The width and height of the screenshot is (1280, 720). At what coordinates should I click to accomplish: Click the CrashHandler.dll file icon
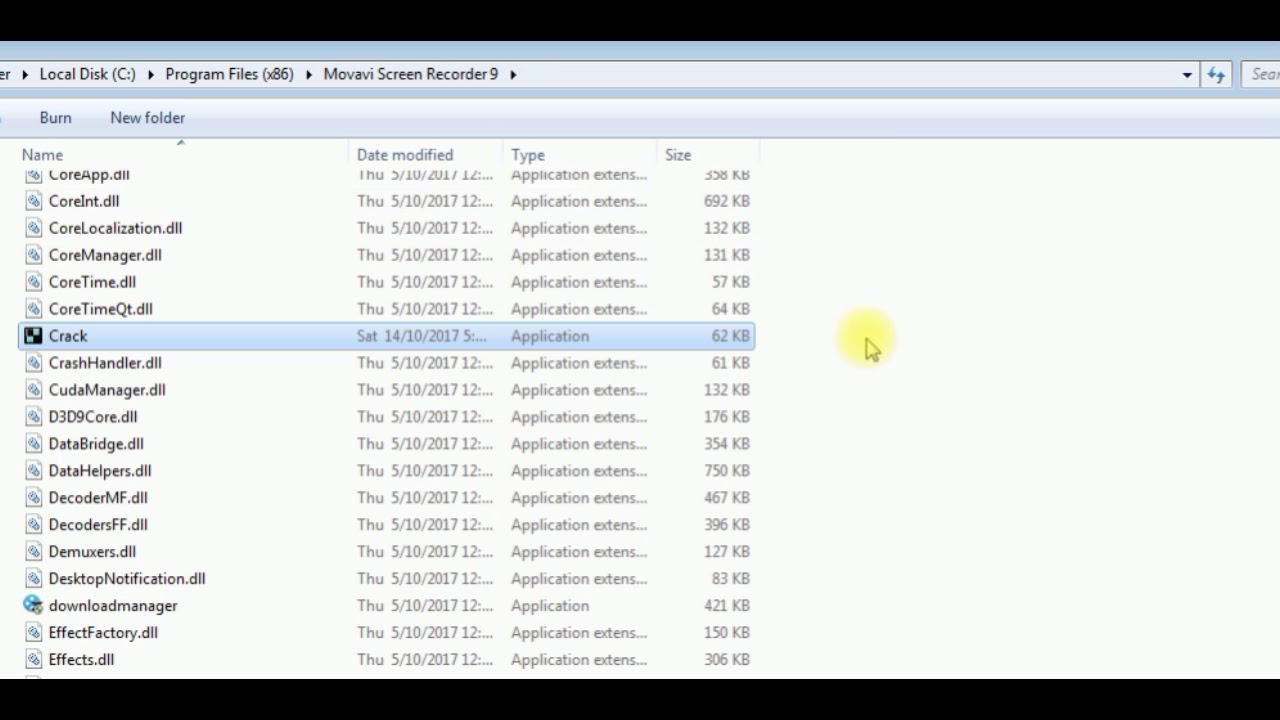tap(33, 363)
